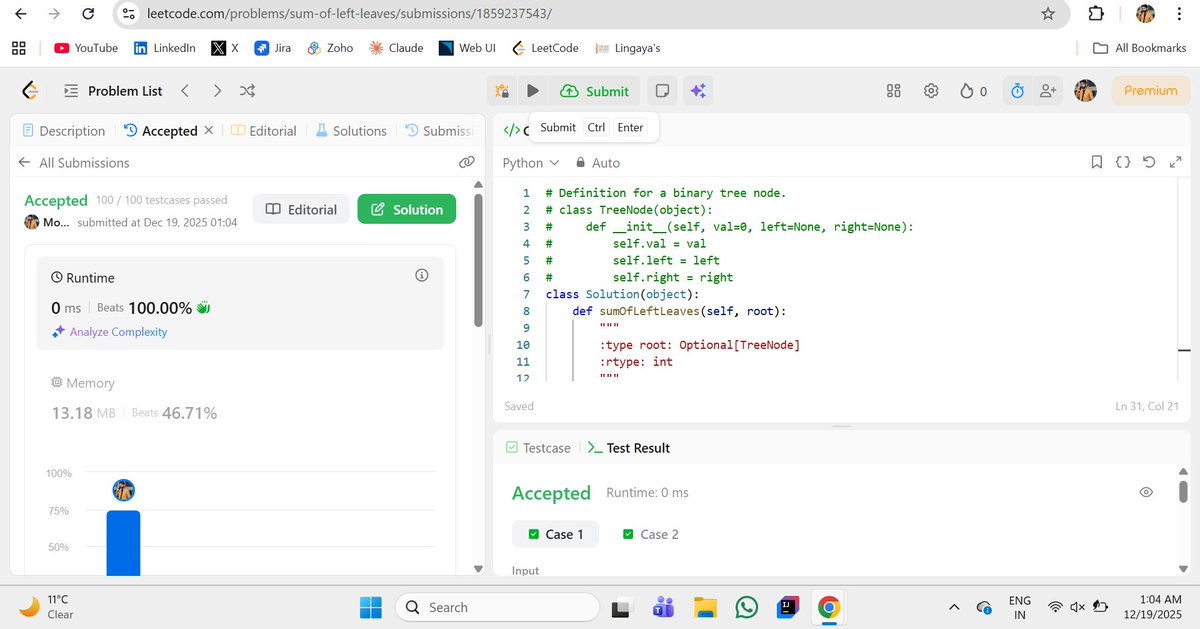Run the code using the play icon
The width and height of the screenshot is (1200, 629).
point(532,90)
